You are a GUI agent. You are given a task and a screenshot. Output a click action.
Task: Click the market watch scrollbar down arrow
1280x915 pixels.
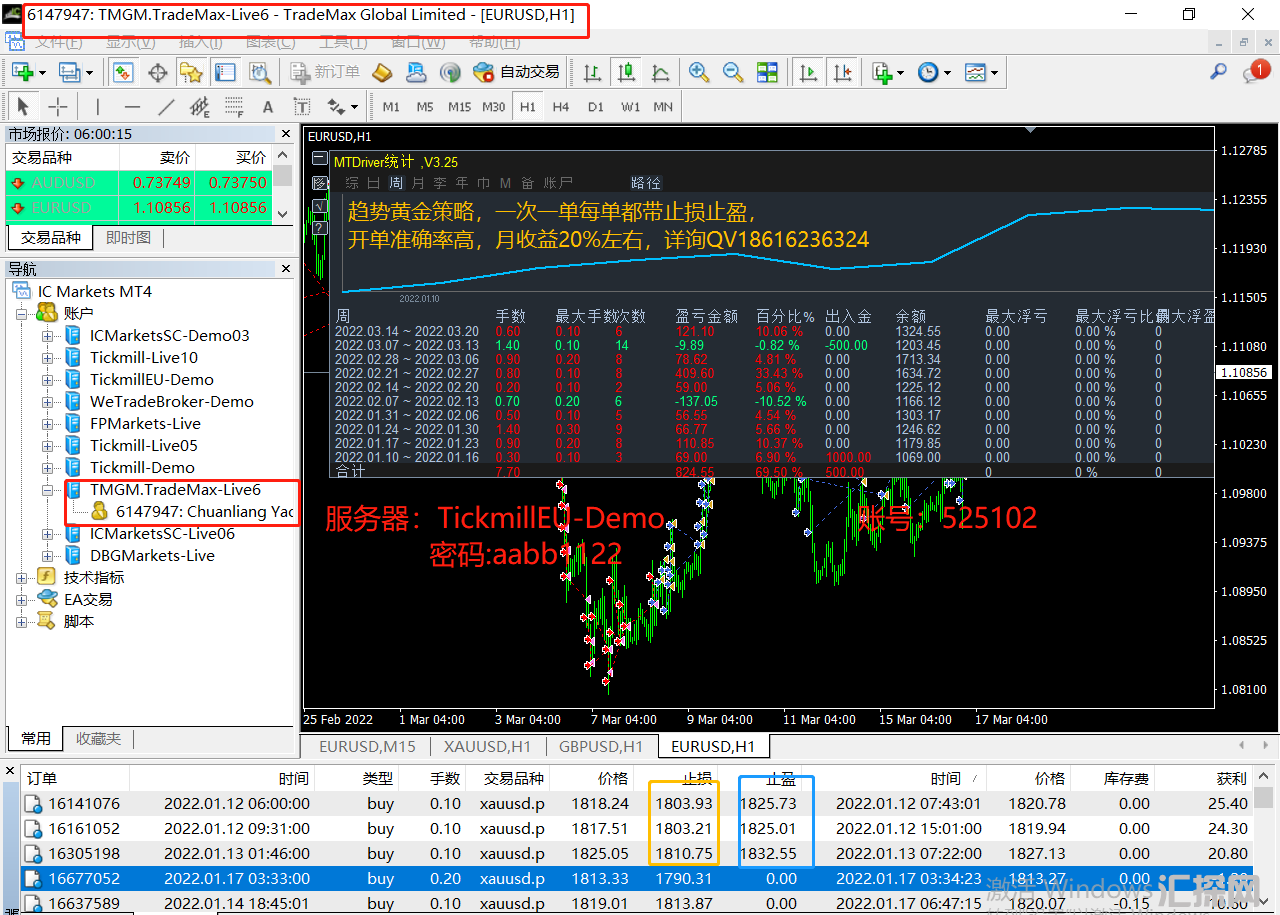pyautogui.click(x=283, y=214)
